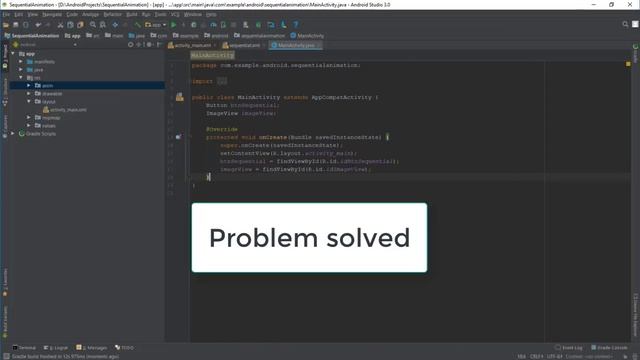Click the Make Project hammer icon
Screen dimensions: 640x360
137,25
